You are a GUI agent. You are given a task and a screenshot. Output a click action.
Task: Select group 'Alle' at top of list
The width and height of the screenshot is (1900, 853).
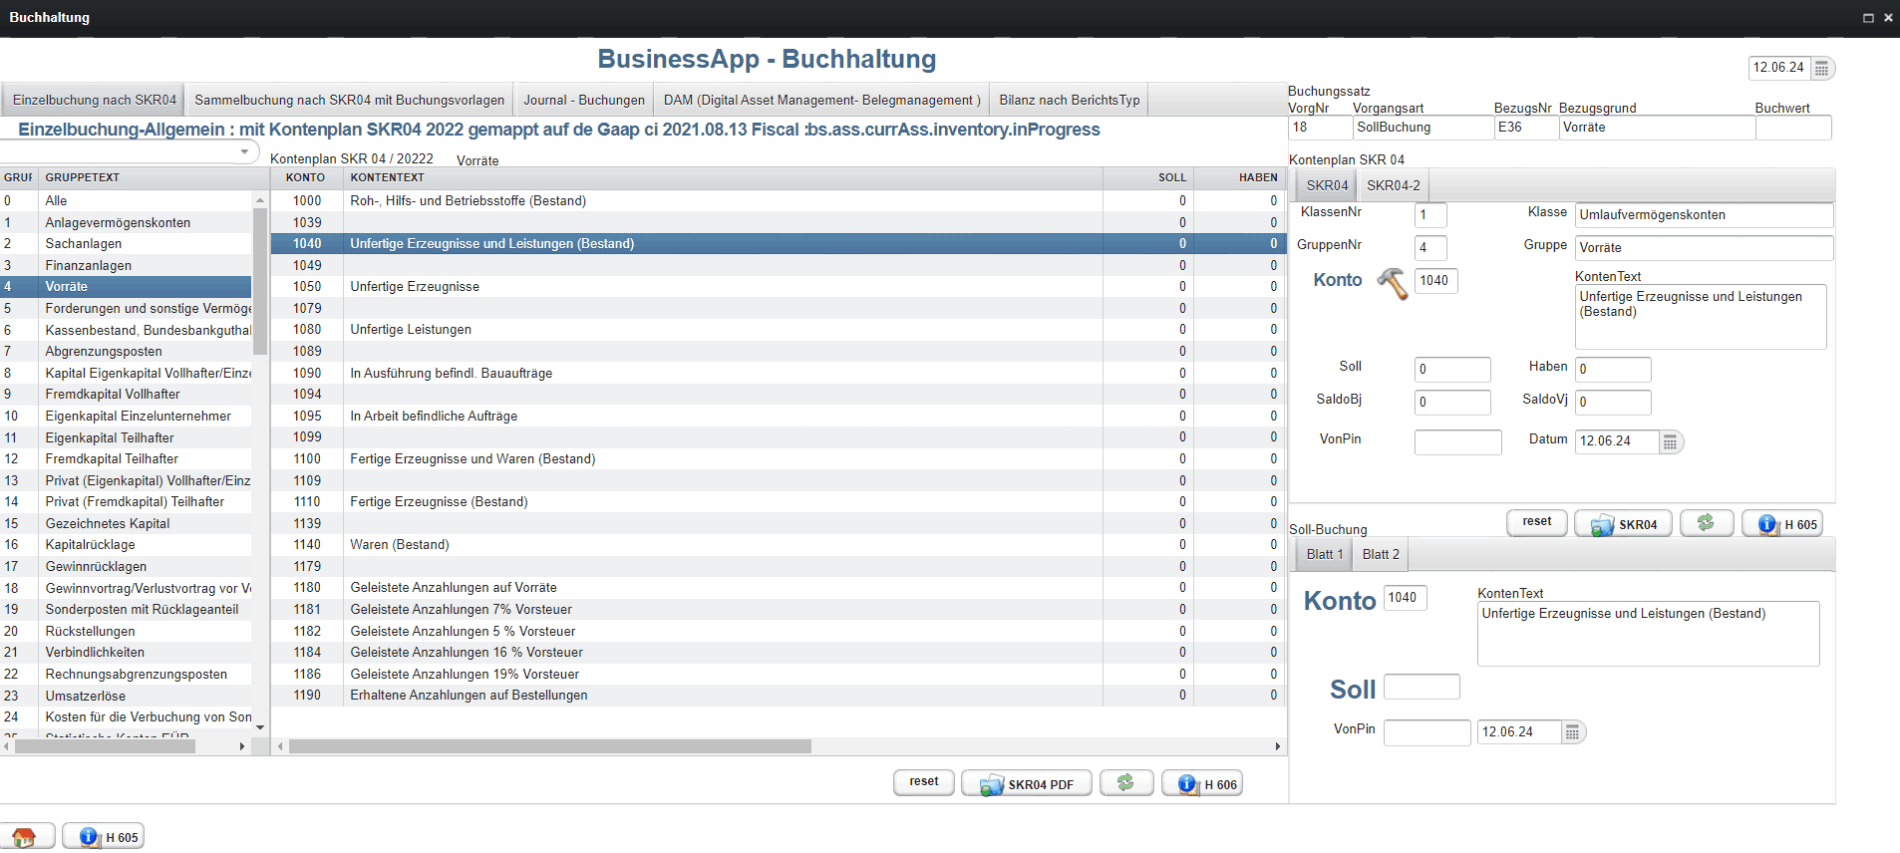pyautogui.click(x=126, y=201)
